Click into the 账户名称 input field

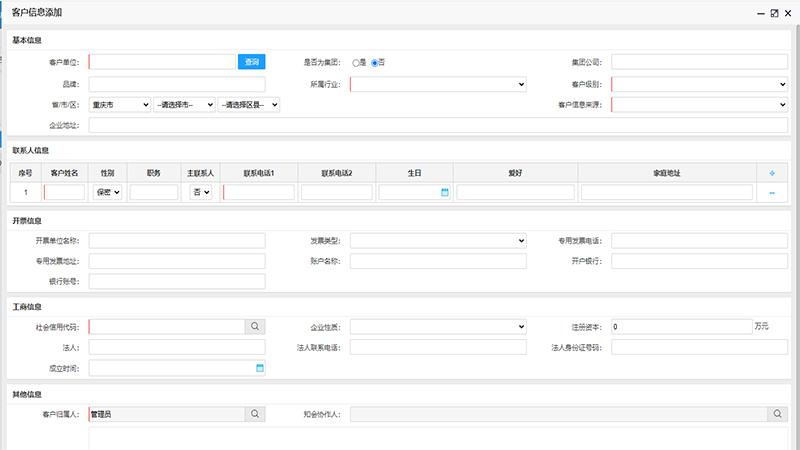point(438,261)
